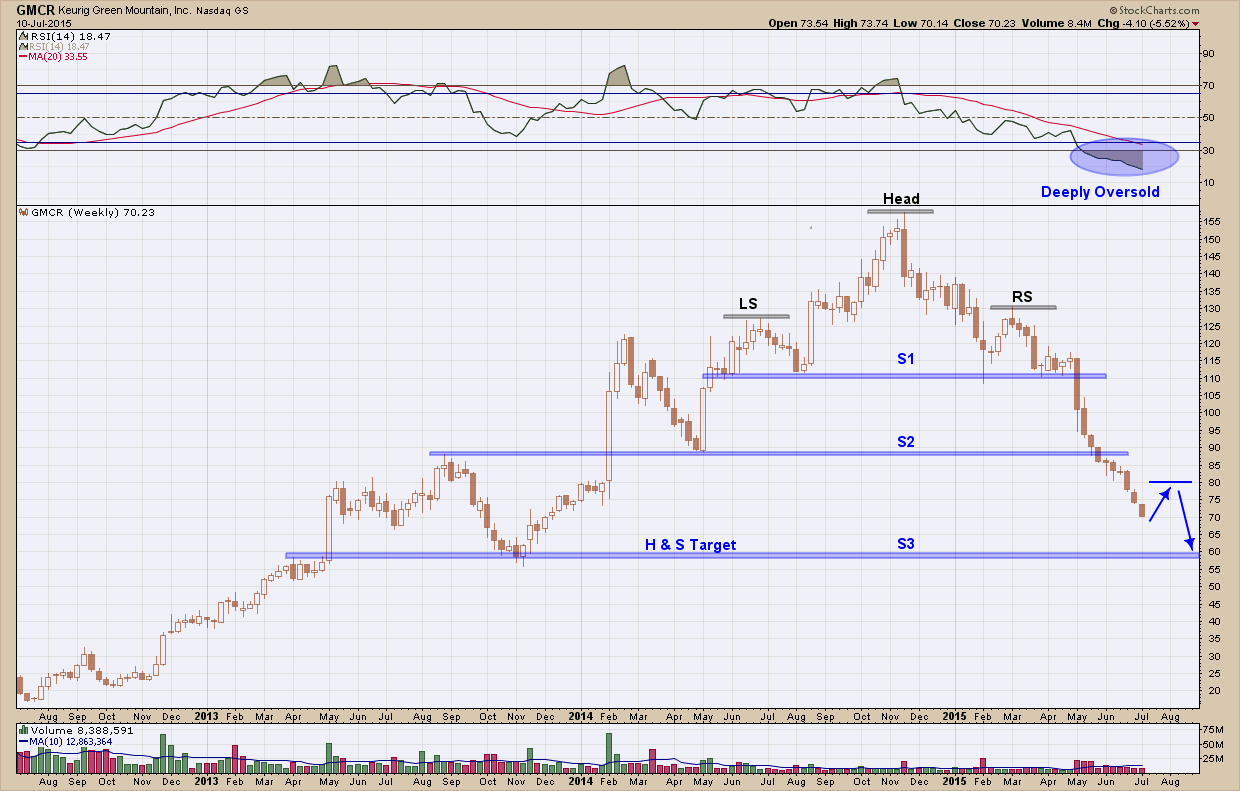Click the 20 price axis label
This screenshot has height=791, width=1240.
[1210, 691]
